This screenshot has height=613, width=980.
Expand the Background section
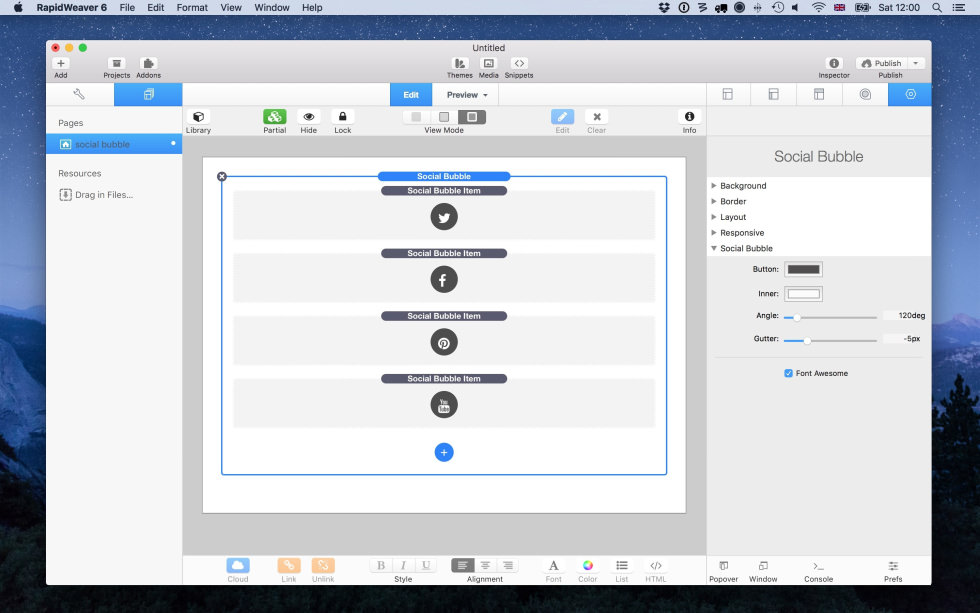click(714, 186)
